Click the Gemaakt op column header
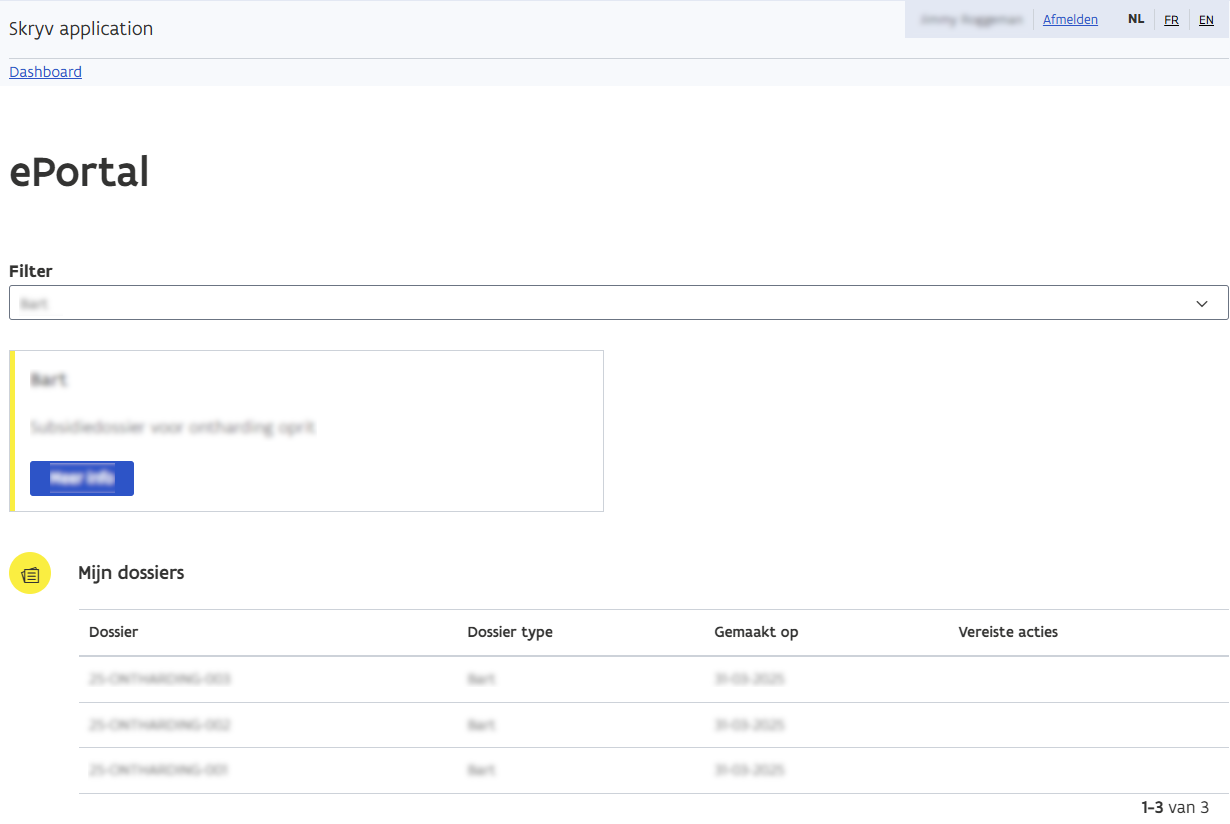Screen dimensions: 1230x824 pyautogui.click(x=756, y=632)
